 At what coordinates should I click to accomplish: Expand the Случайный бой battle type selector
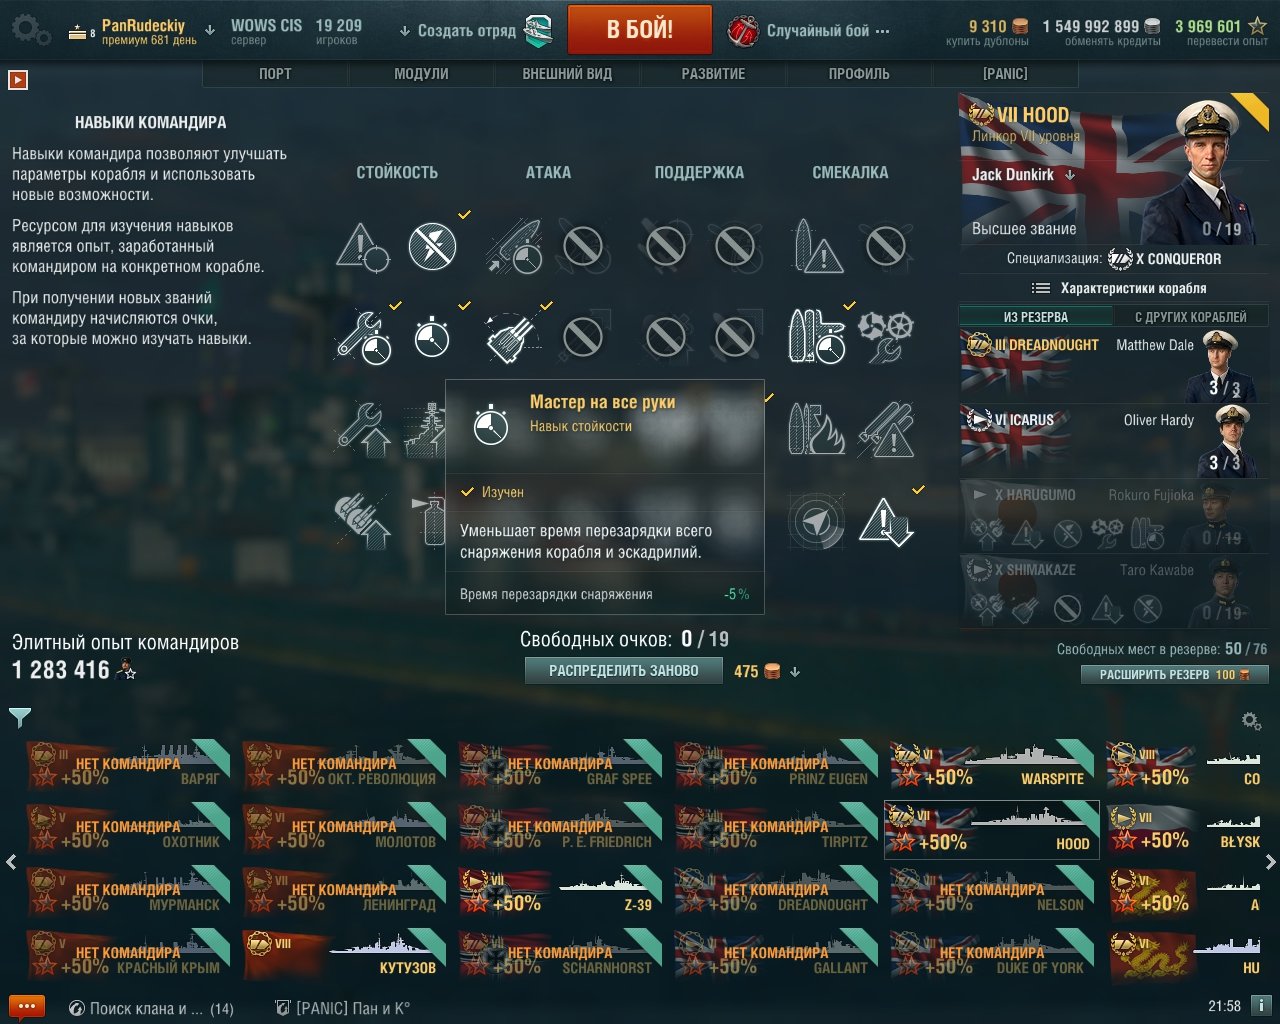[808, 31]
